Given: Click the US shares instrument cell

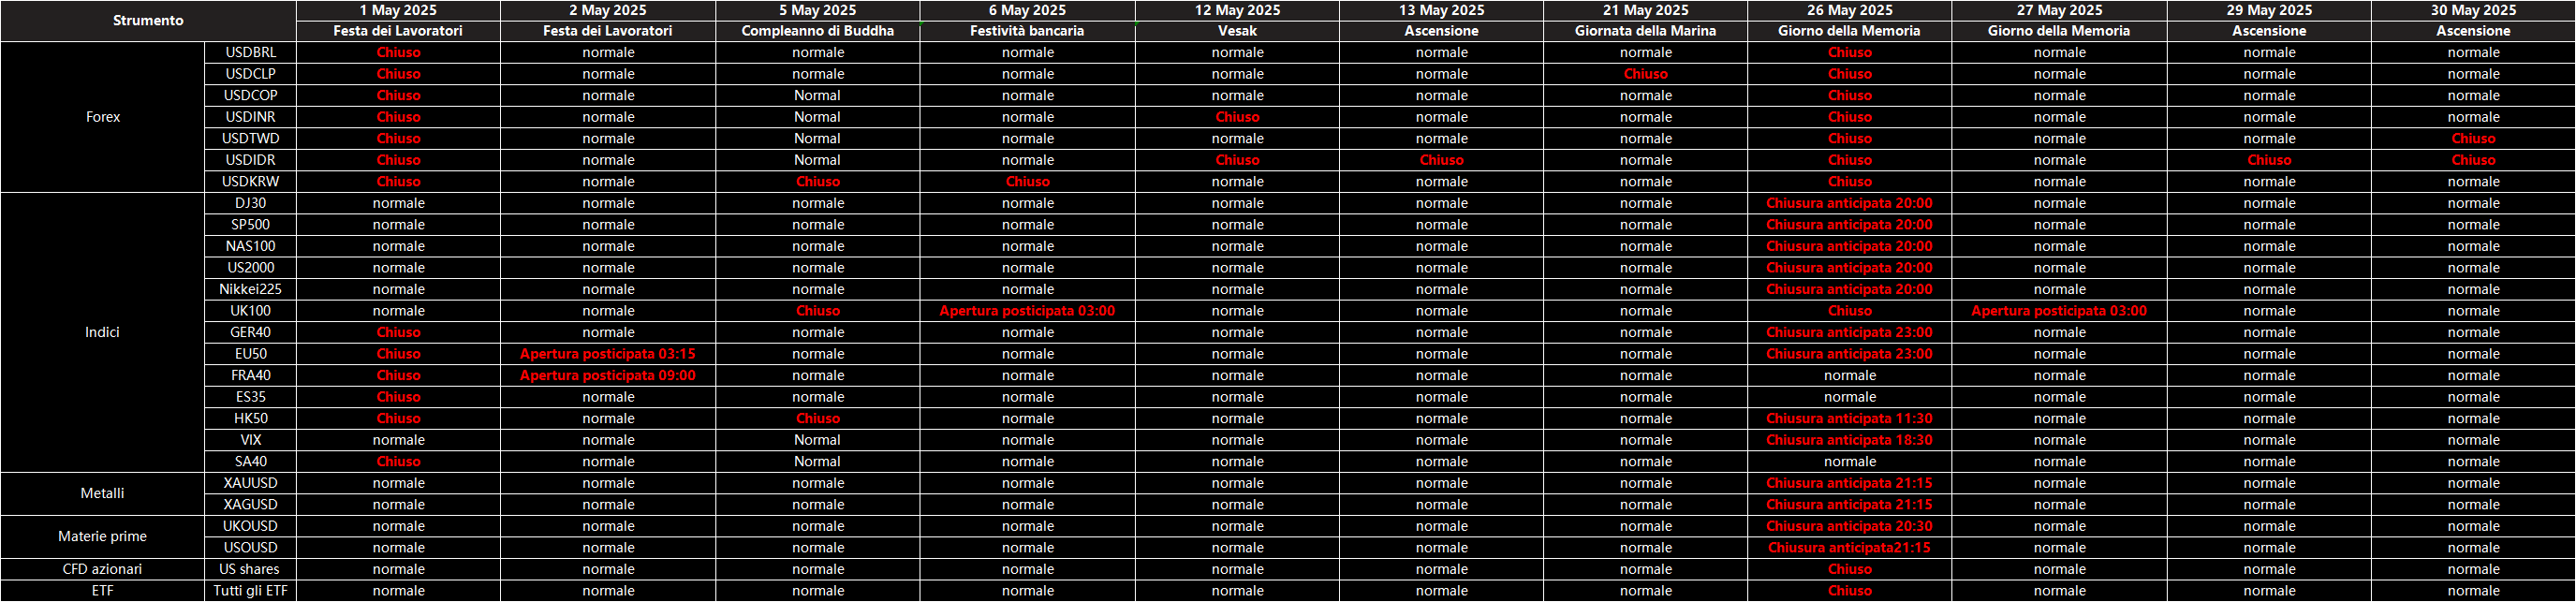Looking at the screenshot, I should (x=250, y=569).
